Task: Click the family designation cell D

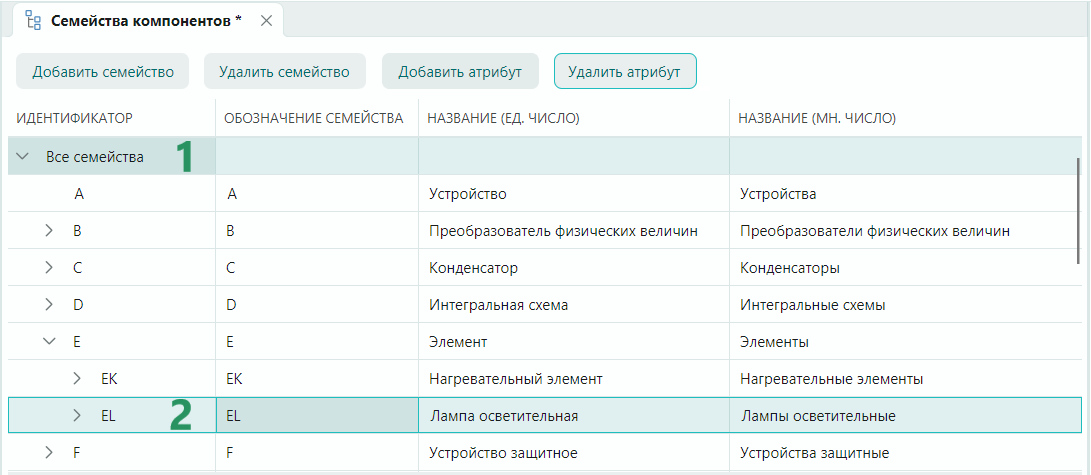Action: coord(317,305)
